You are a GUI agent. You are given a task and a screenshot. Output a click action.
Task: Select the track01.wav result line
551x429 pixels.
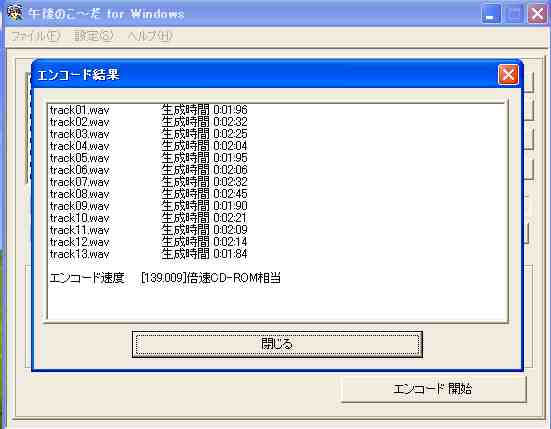click(x=148, y=110)
